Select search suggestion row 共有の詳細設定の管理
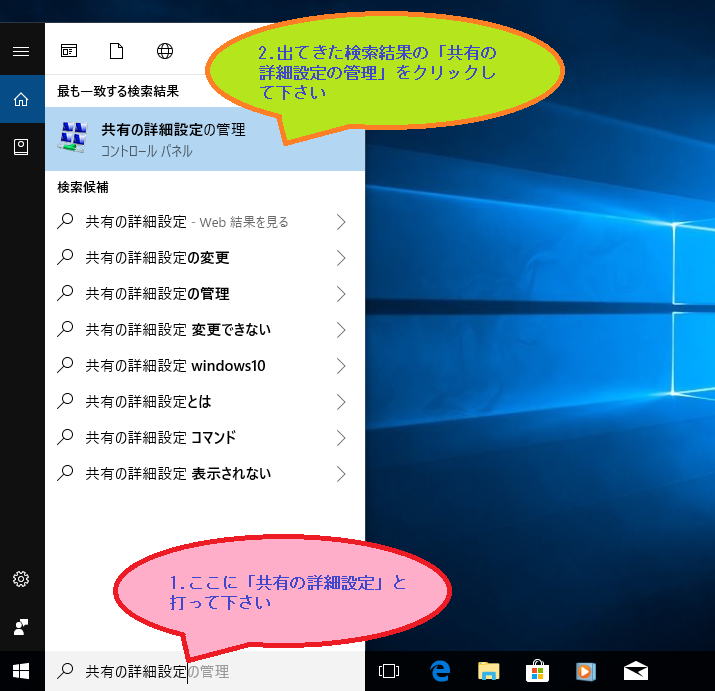This screenshot has width=715, height=691. pos(205,294)
